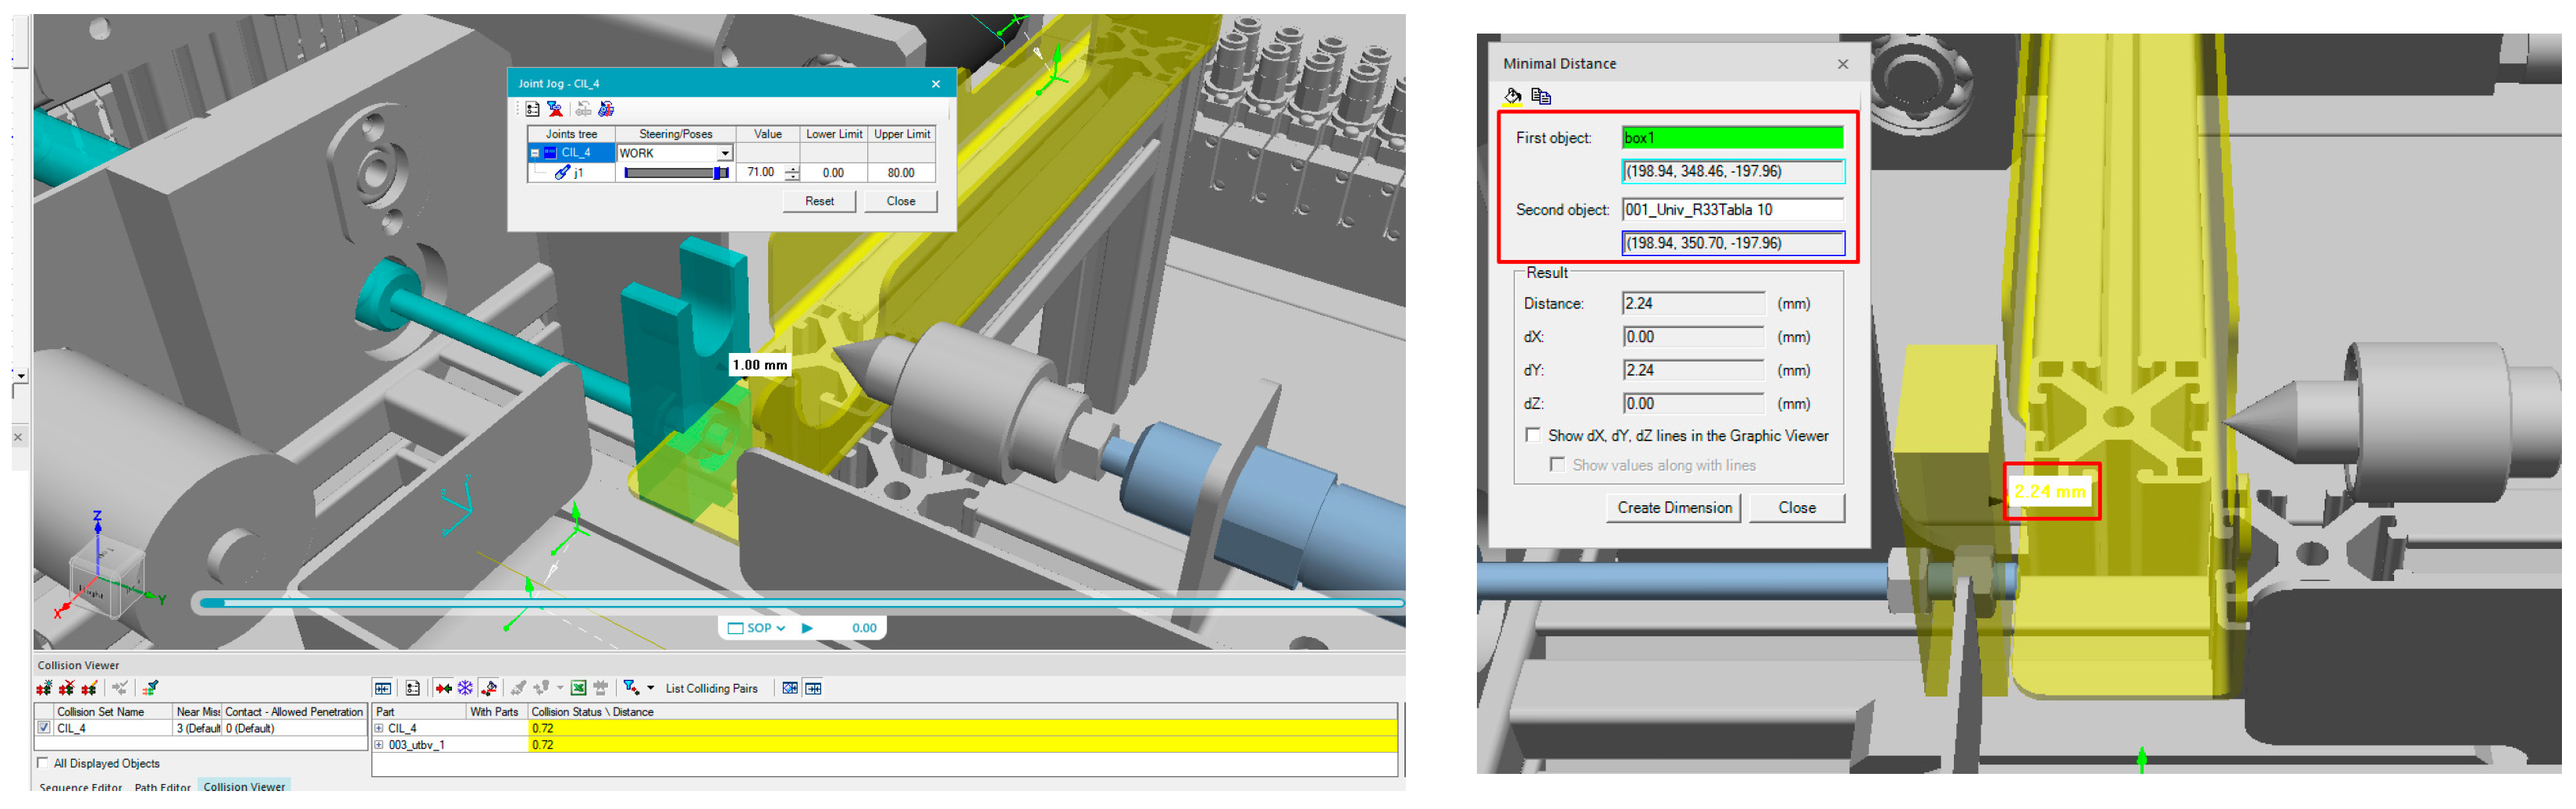Check Show dX, dY, dZ lines option

(x=1532, y=435)
